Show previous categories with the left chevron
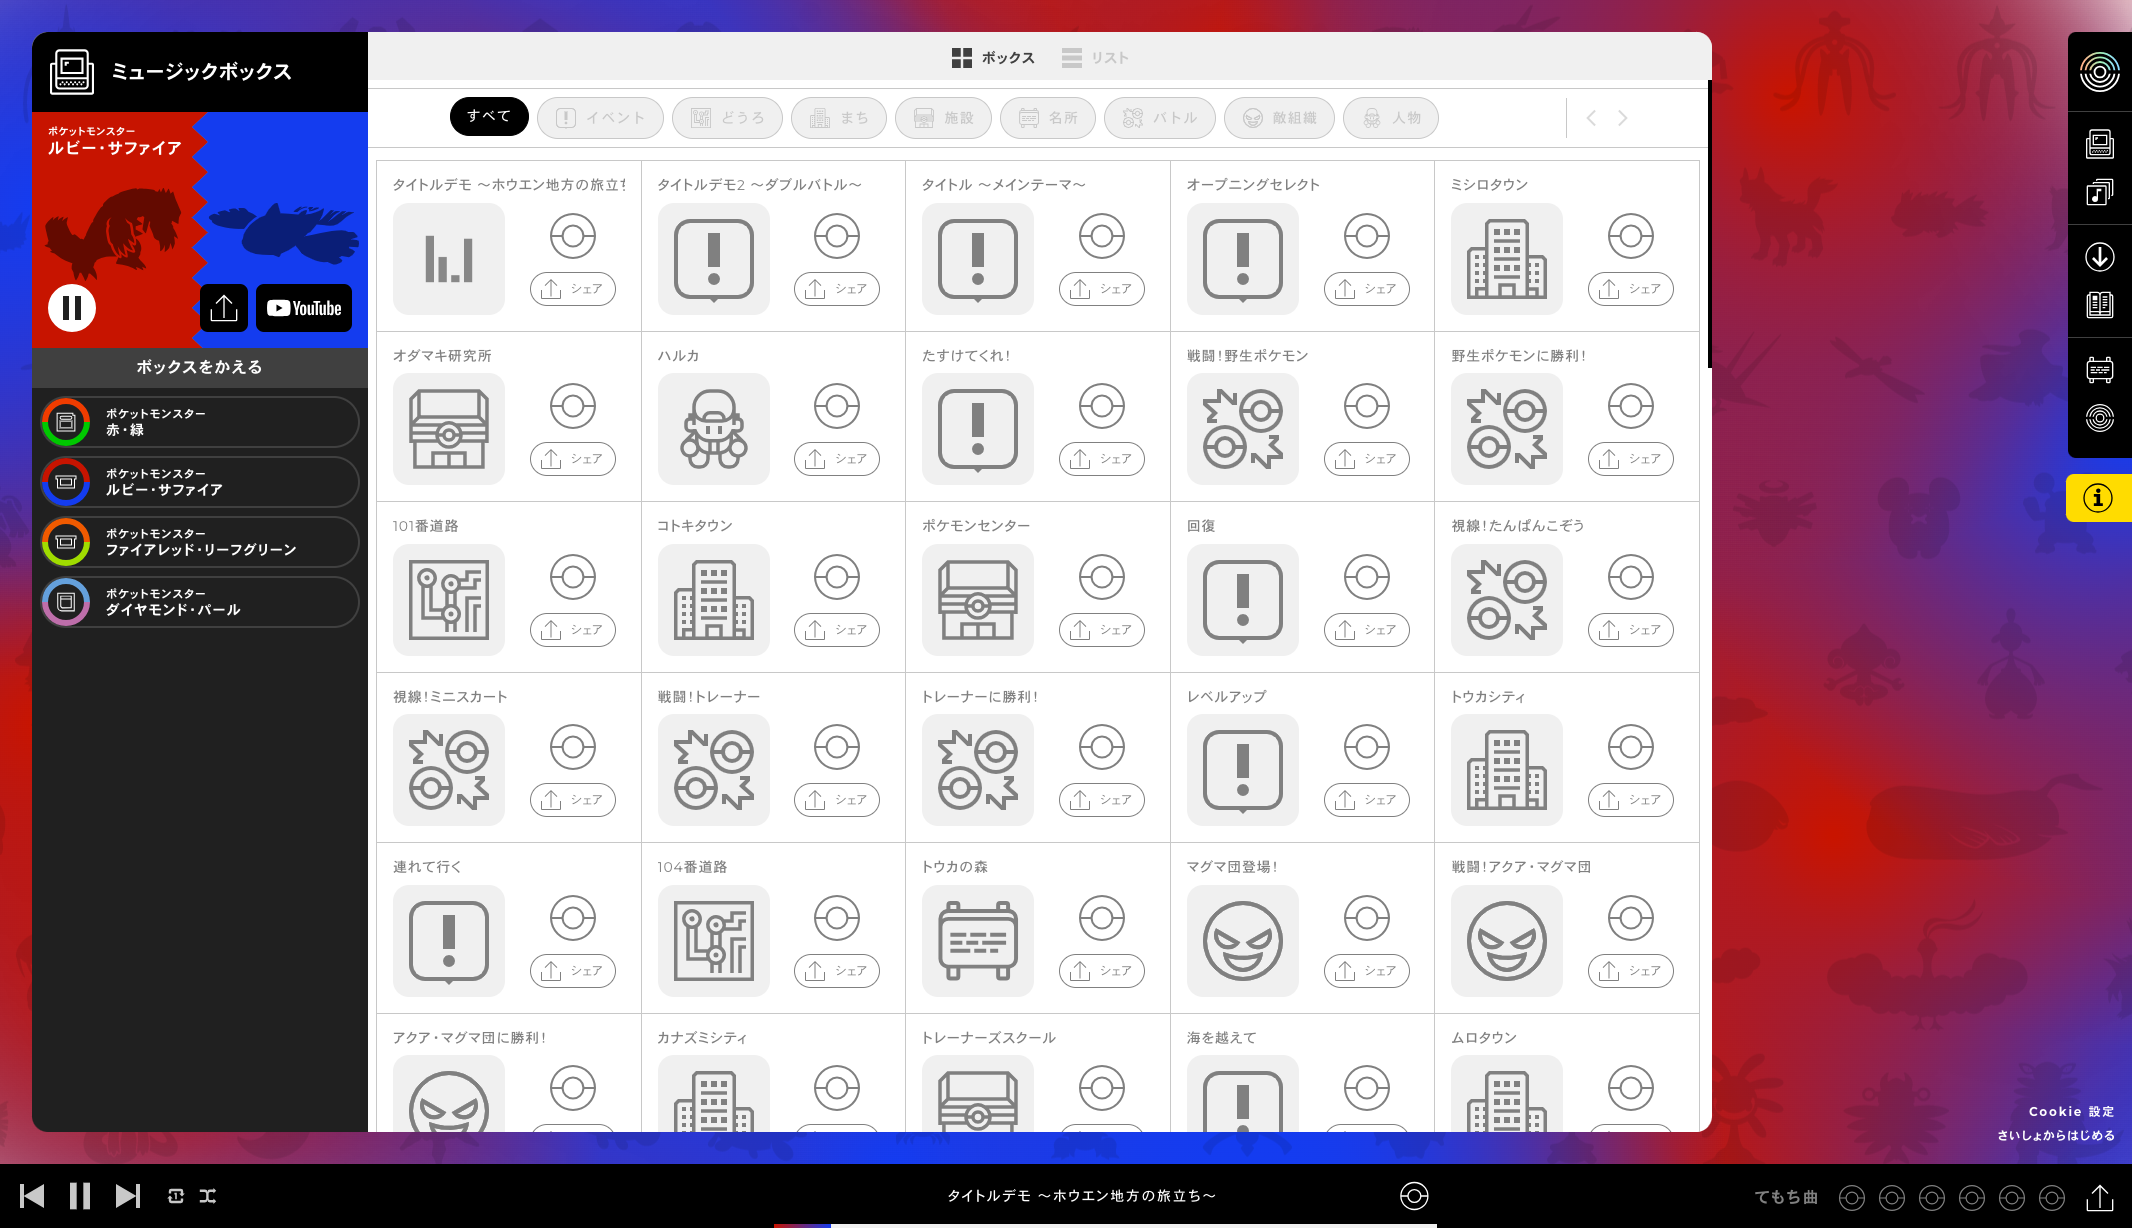The height and width of the screenshot is (1228, 2132). pyautogui.click(x=1591, y=118)
